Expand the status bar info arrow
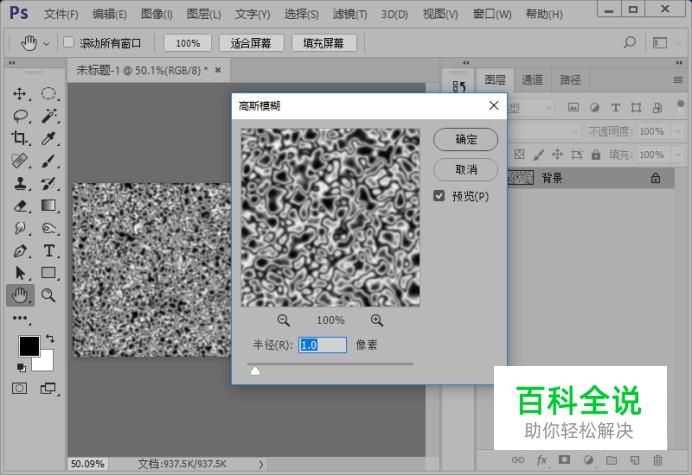This screenshot has width=692, height=475. 261,464
